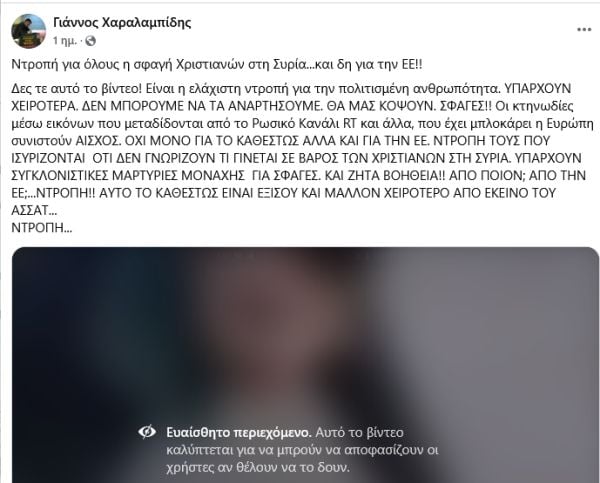Screen dimensions: 600x483
Task: Open the post options three-dots menu
Action: (x=584, y=30)
